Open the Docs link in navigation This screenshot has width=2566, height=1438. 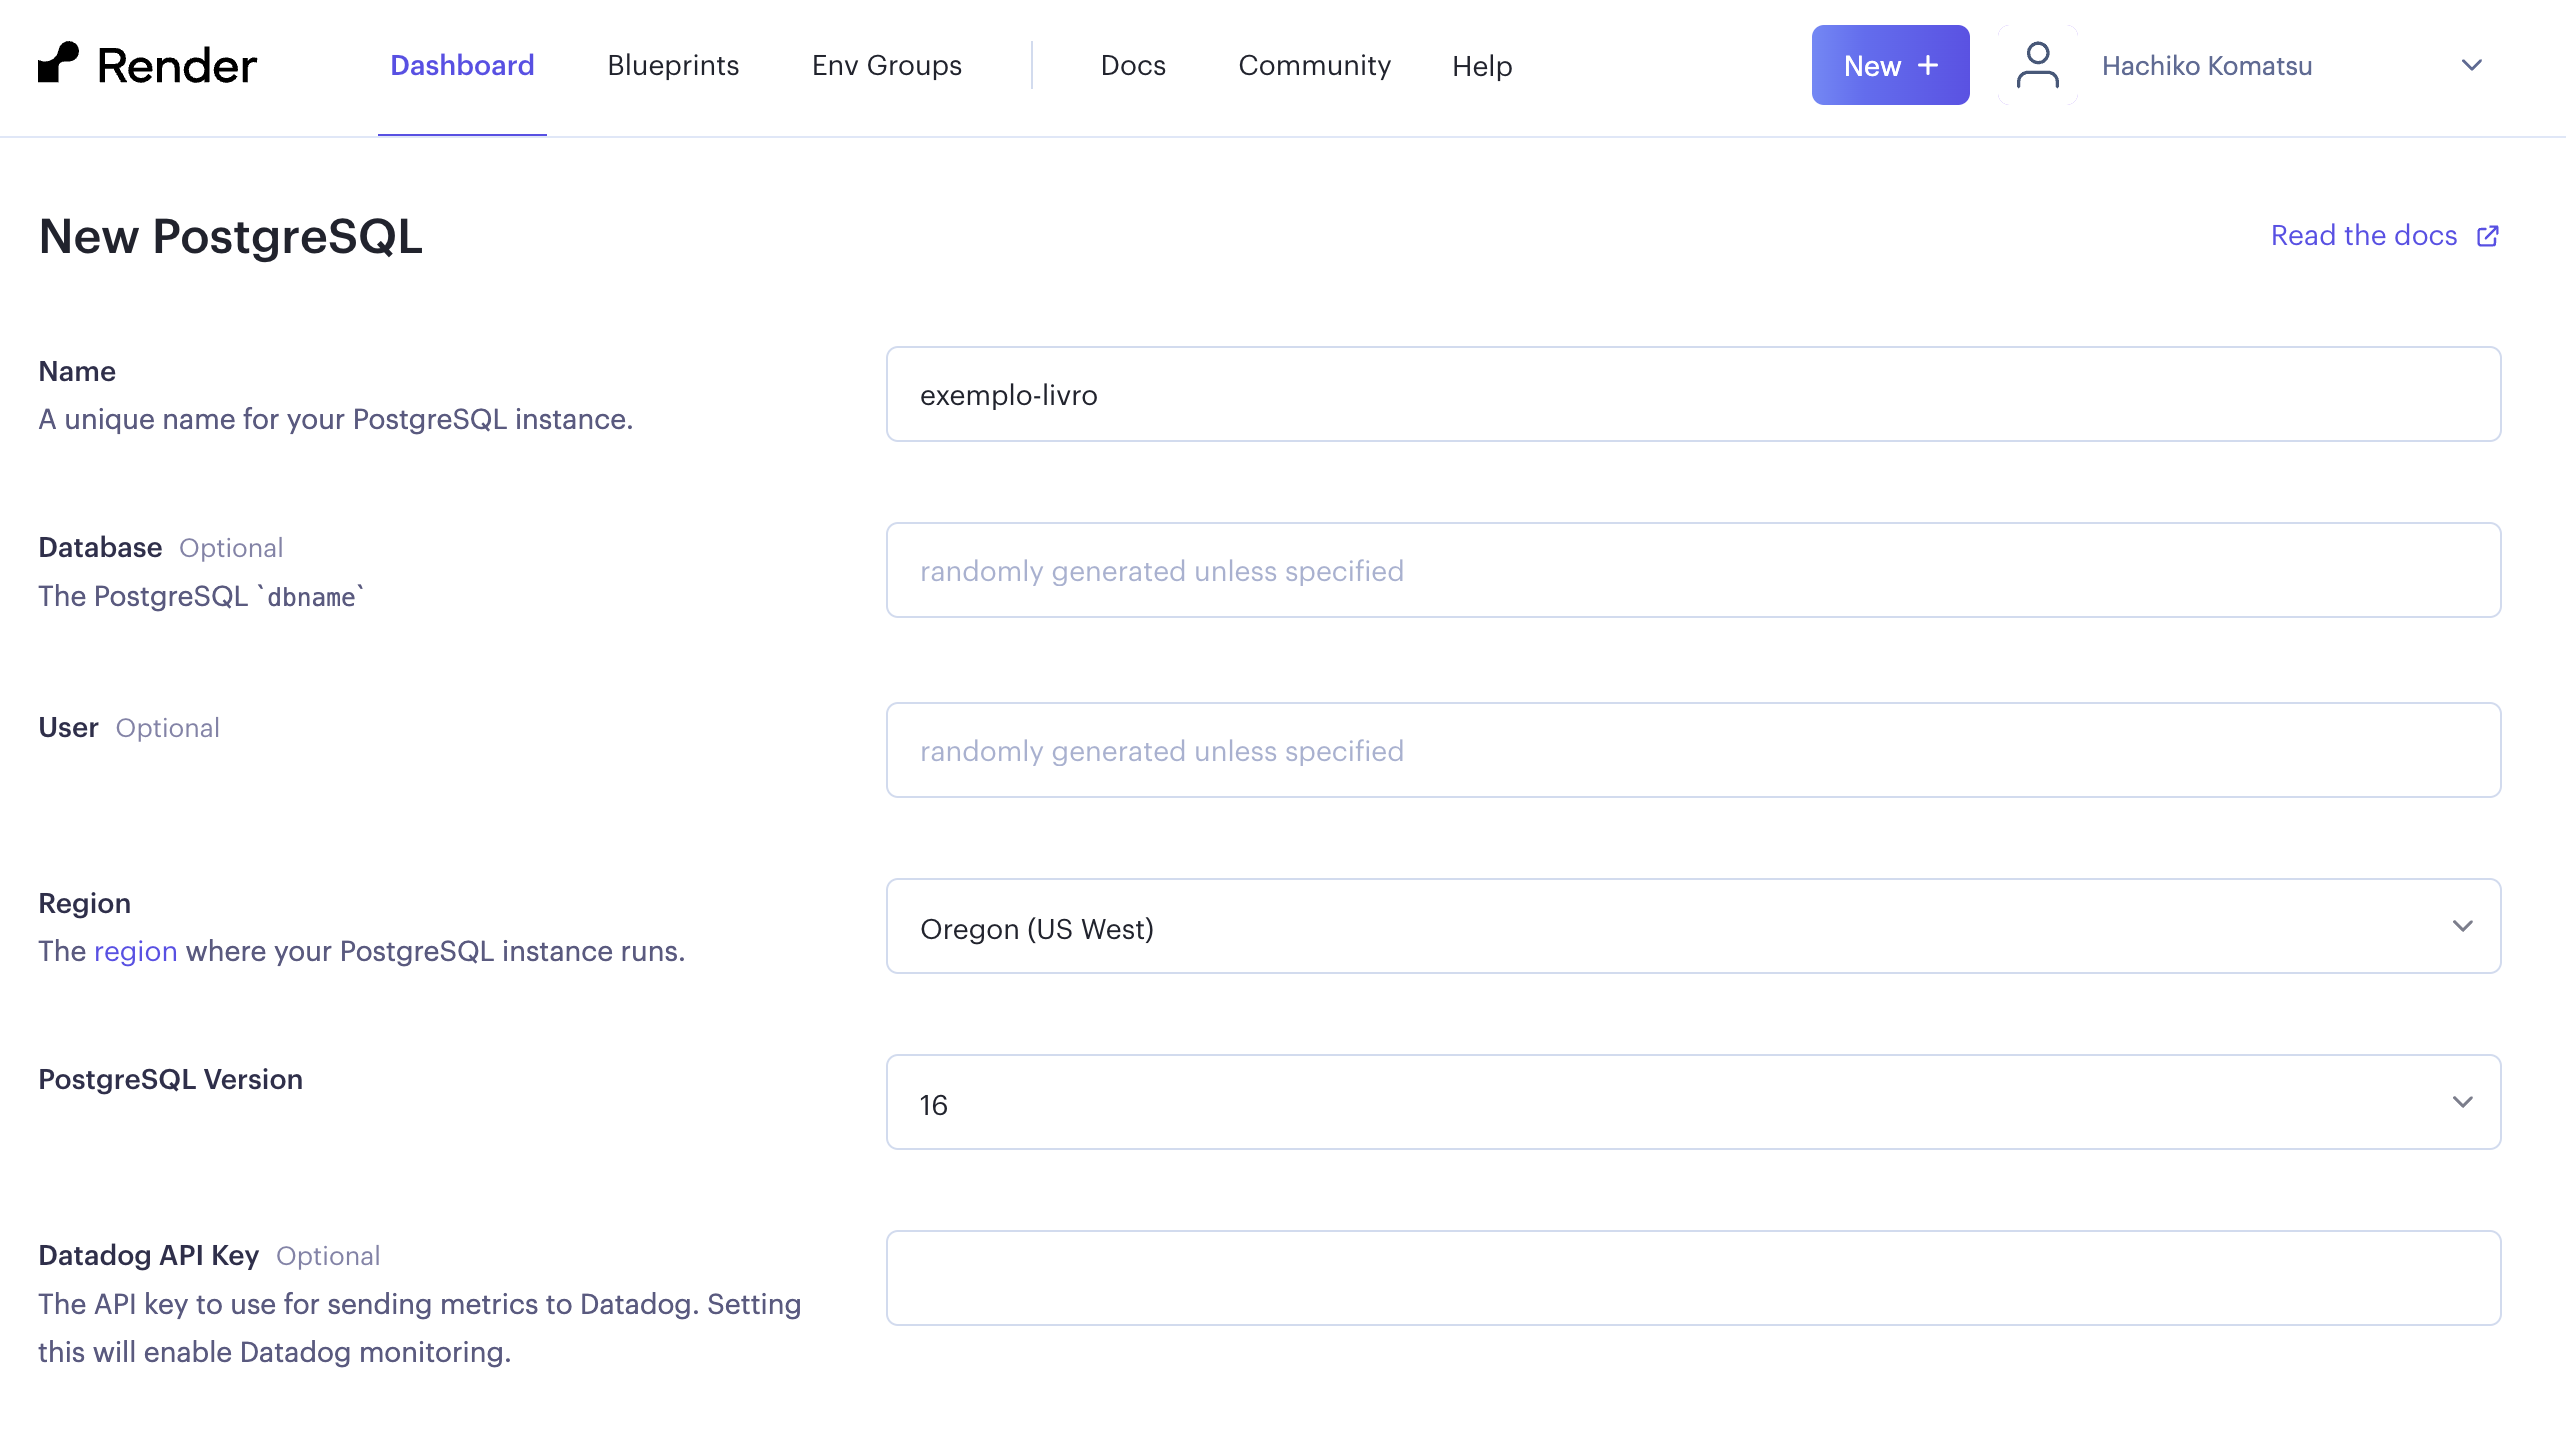pyautogui.click(x=1133, y=65)
